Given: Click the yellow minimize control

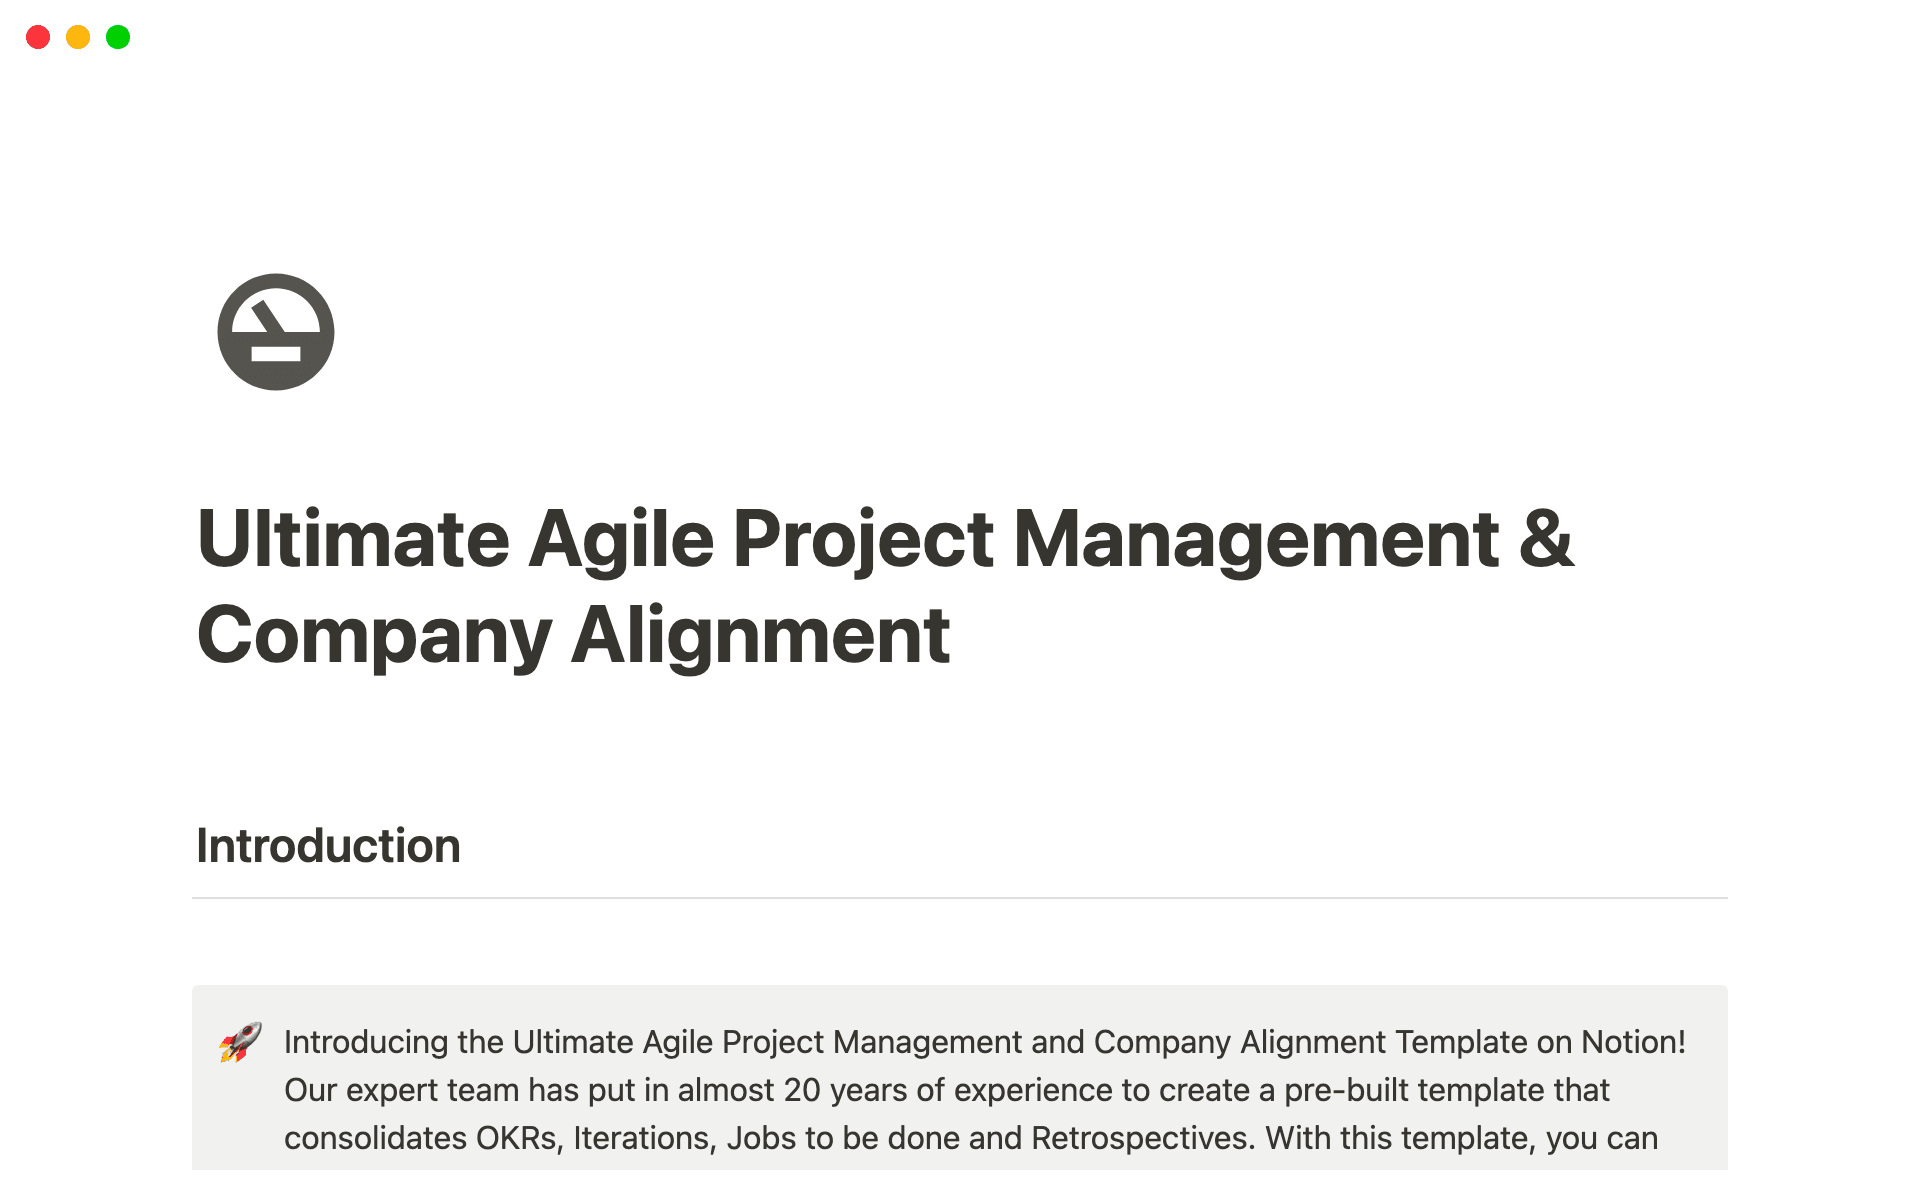Looking at the screenshot, I should pyautogui.click(x=78, y=37).
